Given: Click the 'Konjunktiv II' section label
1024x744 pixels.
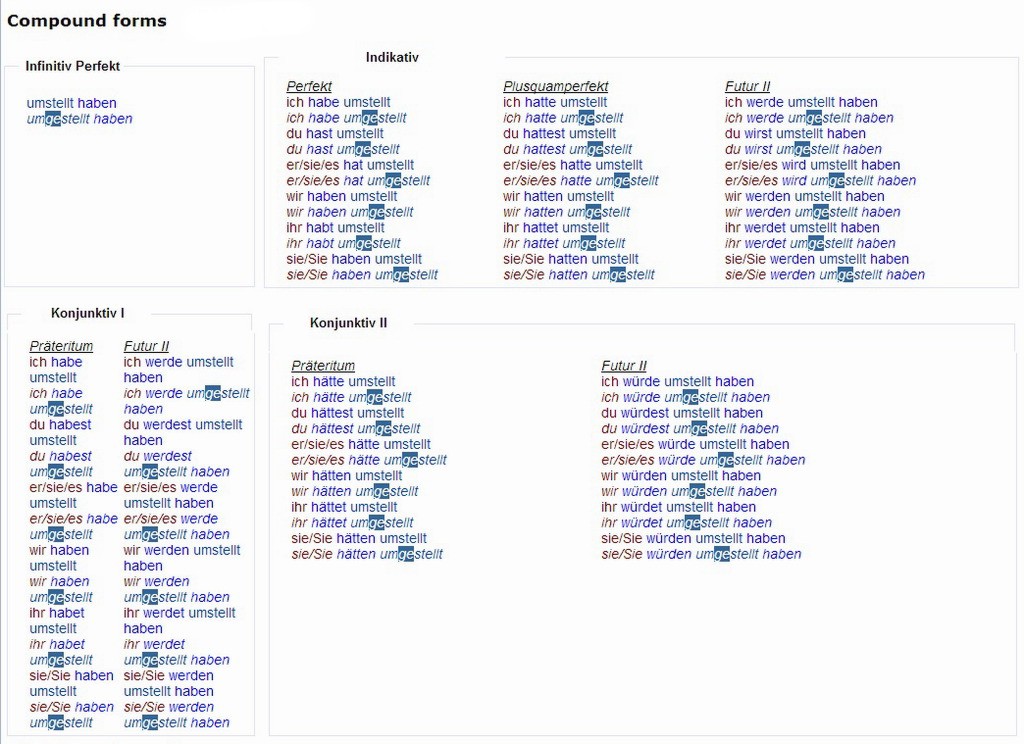Looking at the screenshot, I should point(348,323).
